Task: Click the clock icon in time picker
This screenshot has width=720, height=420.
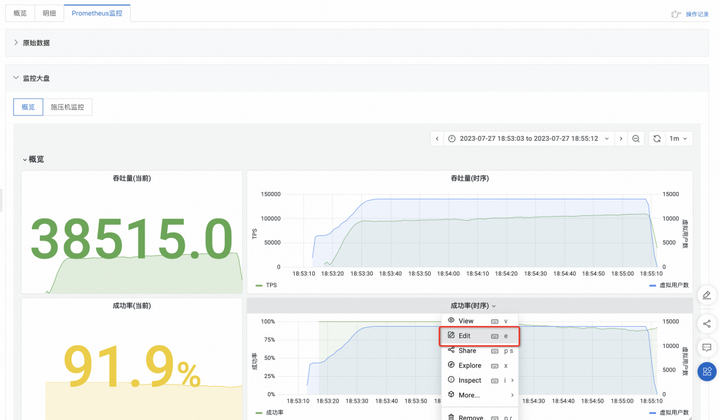Action: pyautogui.click(x=451, y=139)
